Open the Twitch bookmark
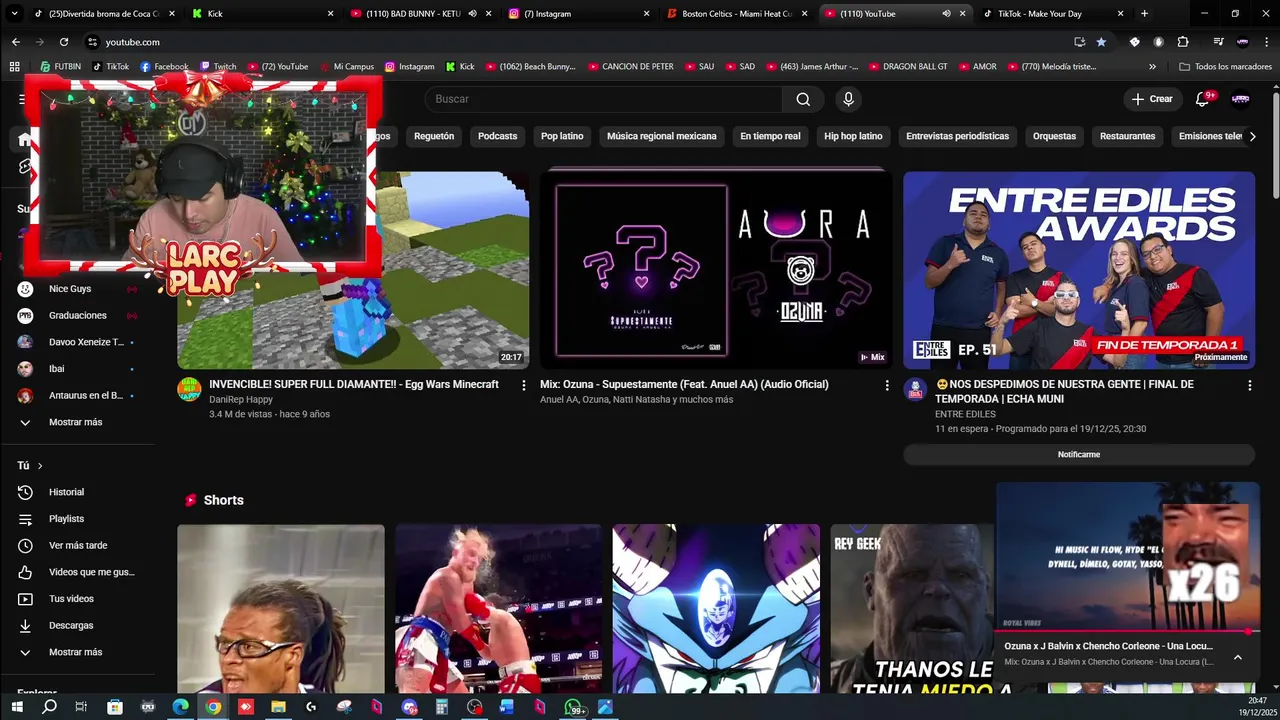 coord(218,67)
